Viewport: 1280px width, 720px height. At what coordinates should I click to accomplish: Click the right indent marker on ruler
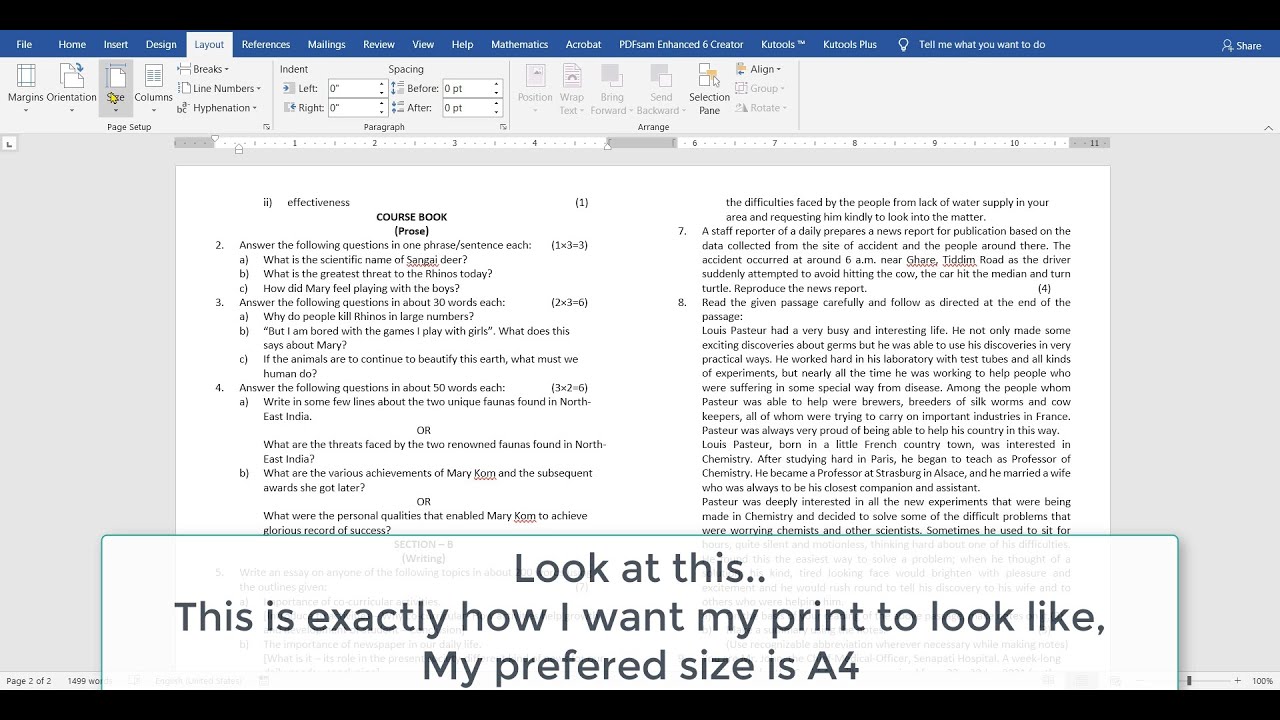point(607,147)
